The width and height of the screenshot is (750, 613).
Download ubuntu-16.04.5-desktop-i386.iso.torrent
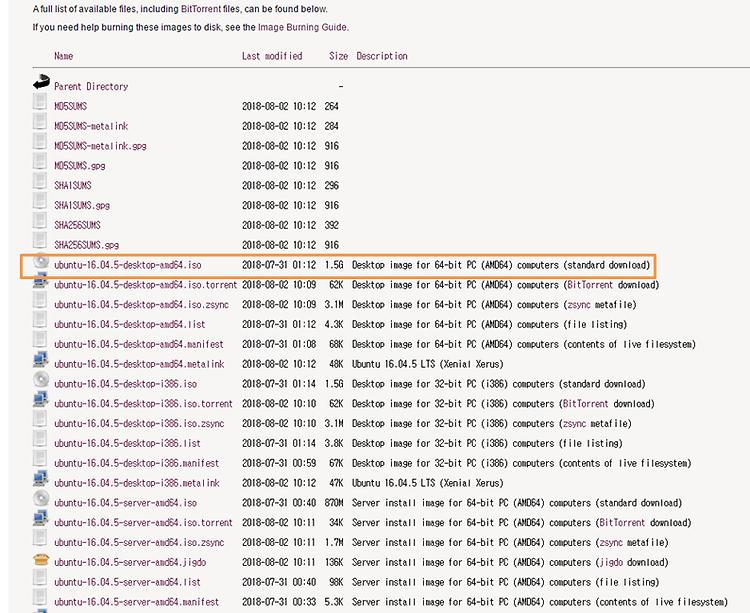coord(143,404)
